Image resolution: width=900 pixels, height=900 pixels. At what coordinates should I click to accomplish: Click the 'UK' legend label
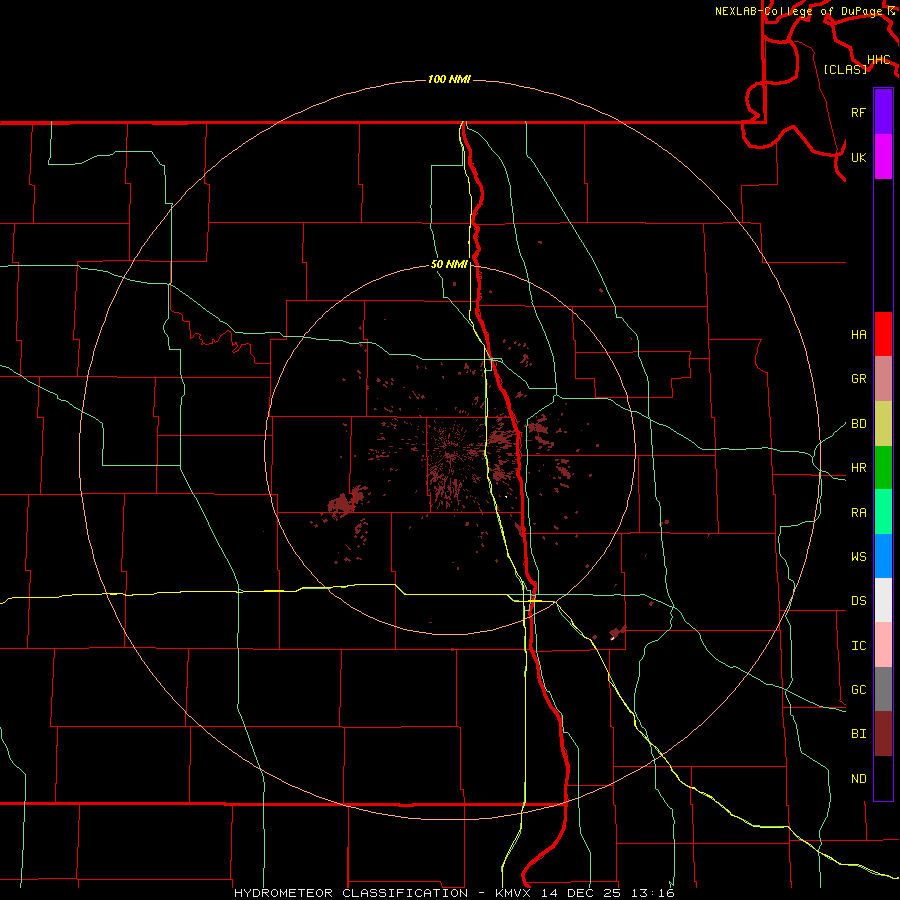point(858,157)
